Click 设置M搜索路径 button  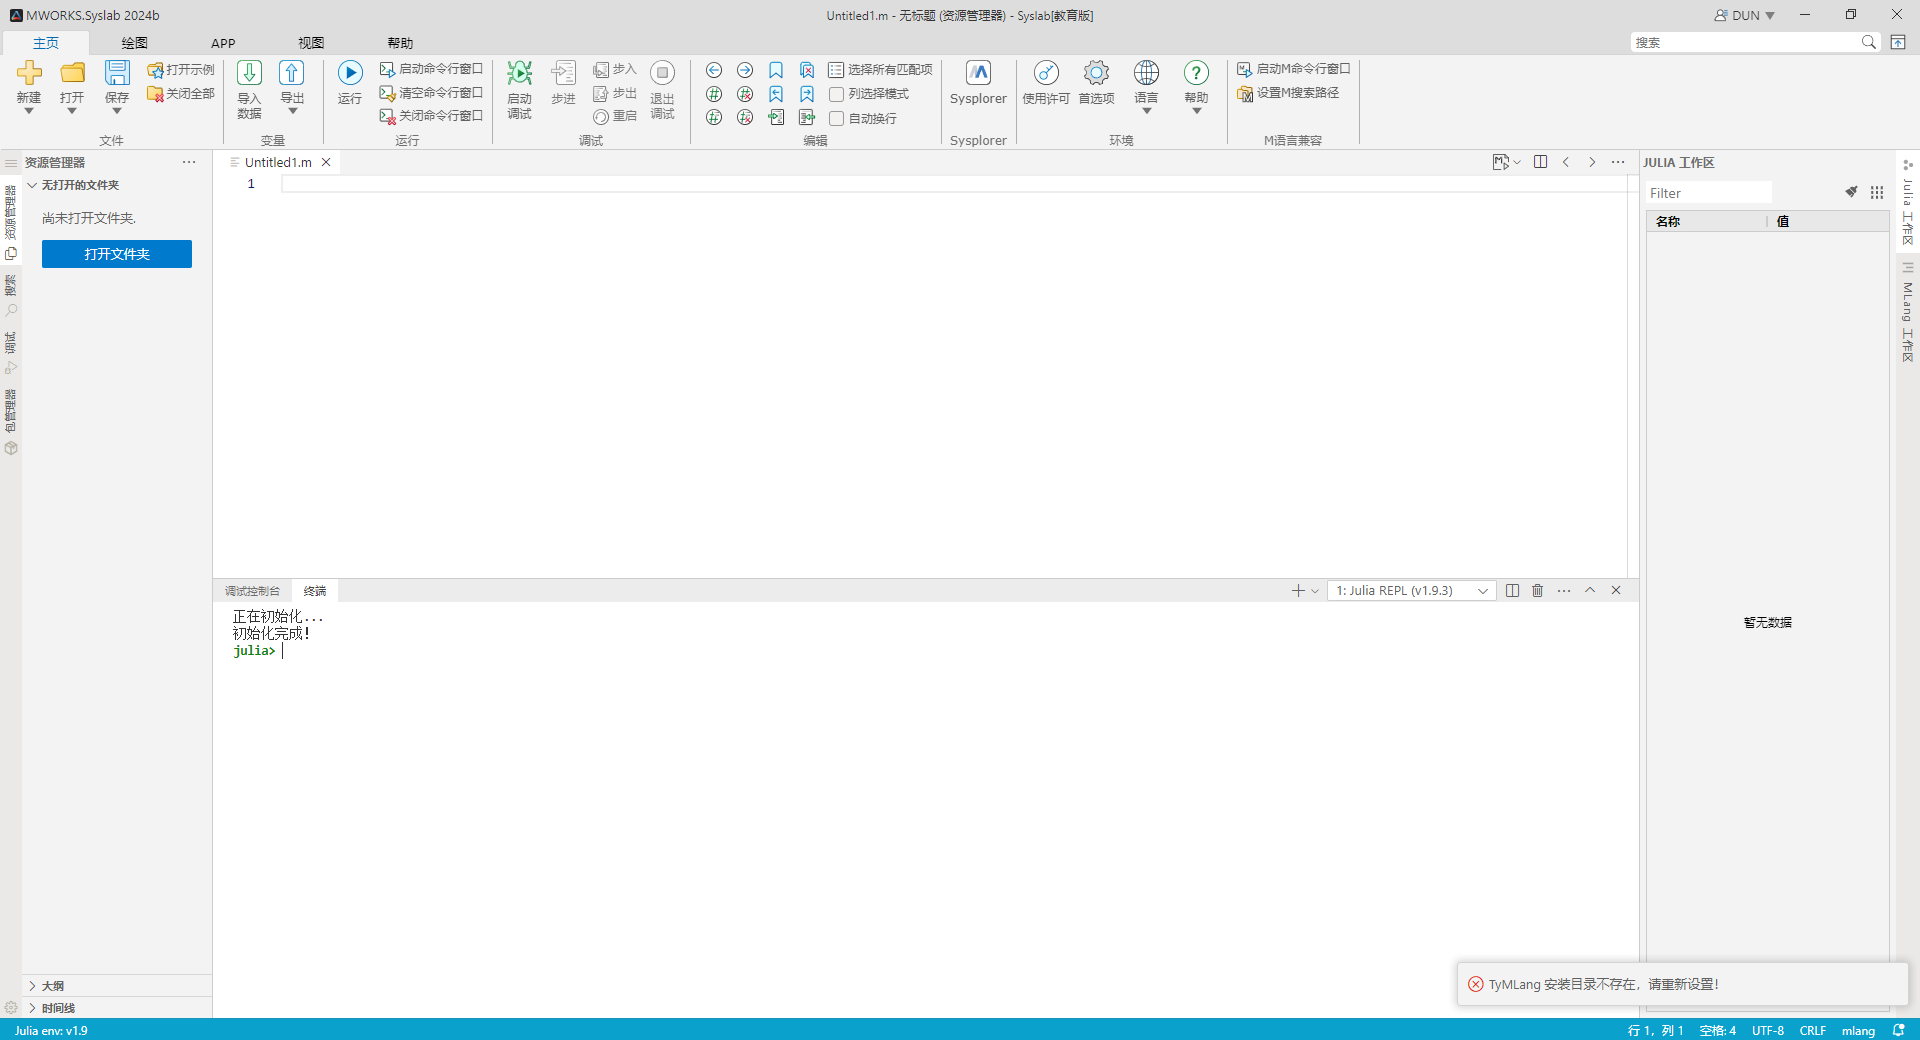coord(1288,93)
